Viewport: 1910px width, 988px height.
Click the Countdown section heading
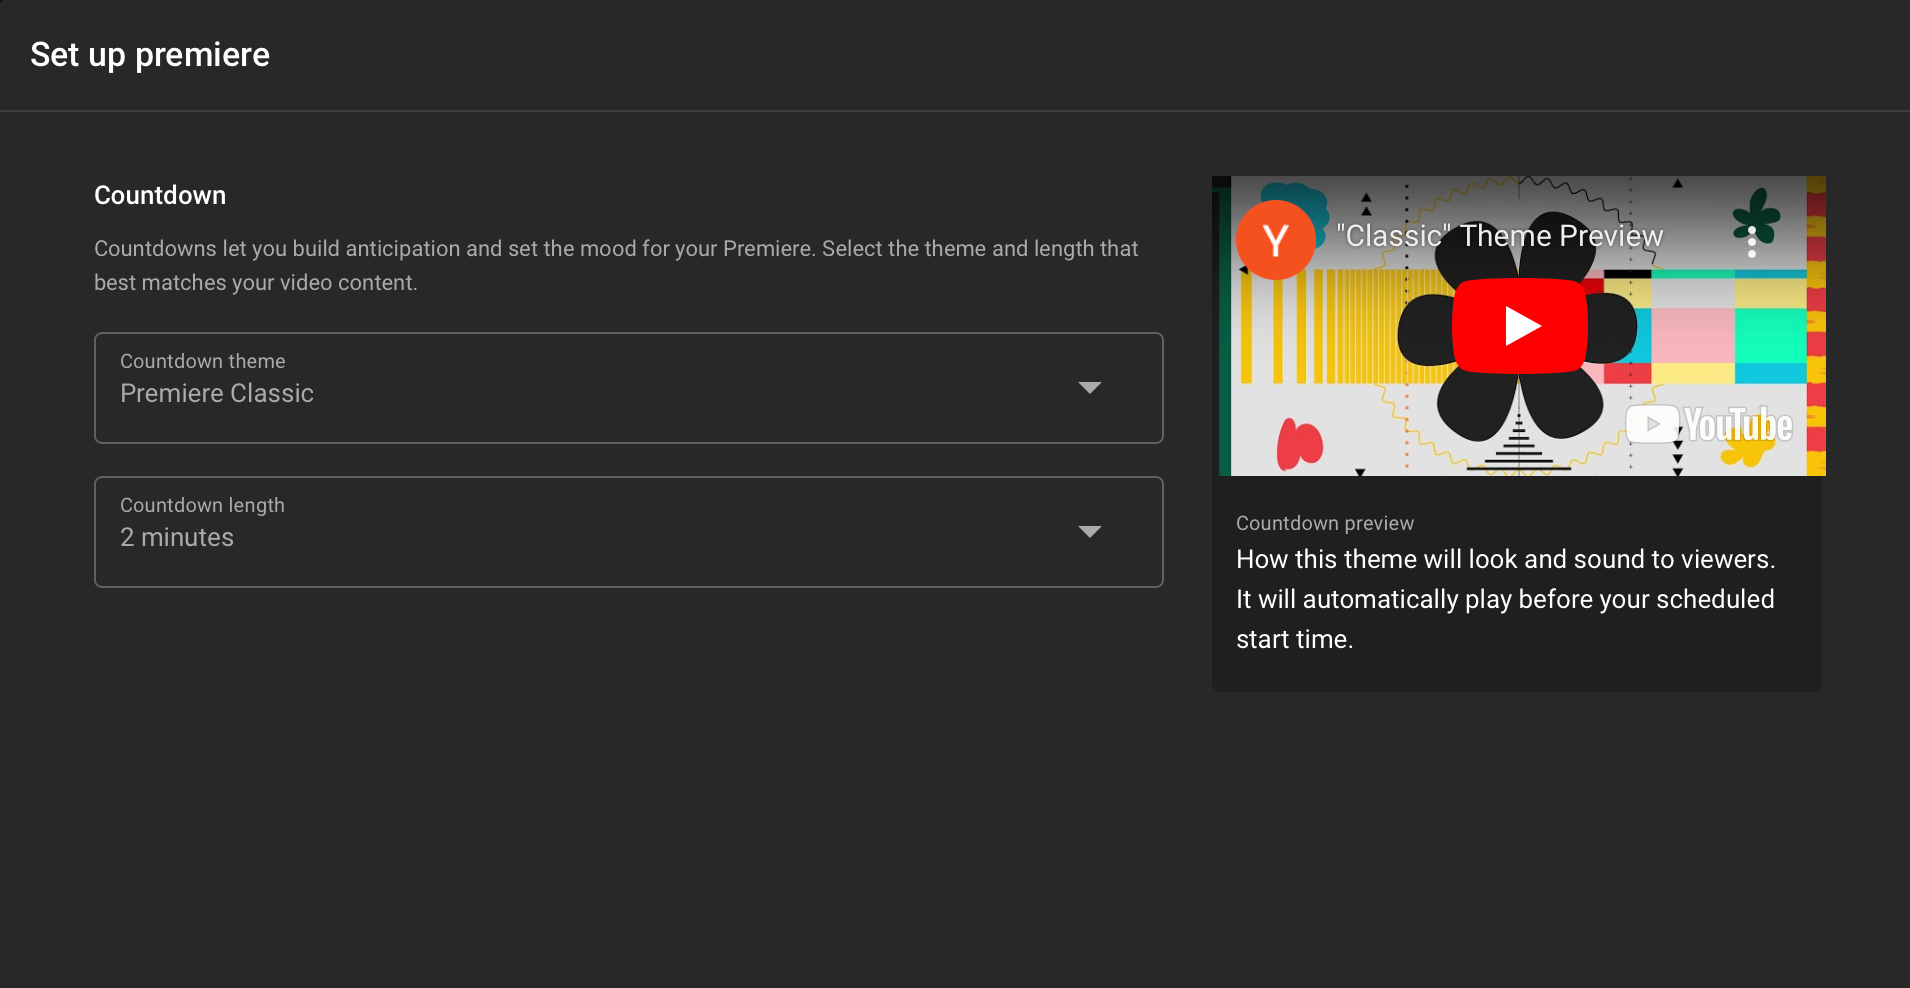click(x=159, y=195)
